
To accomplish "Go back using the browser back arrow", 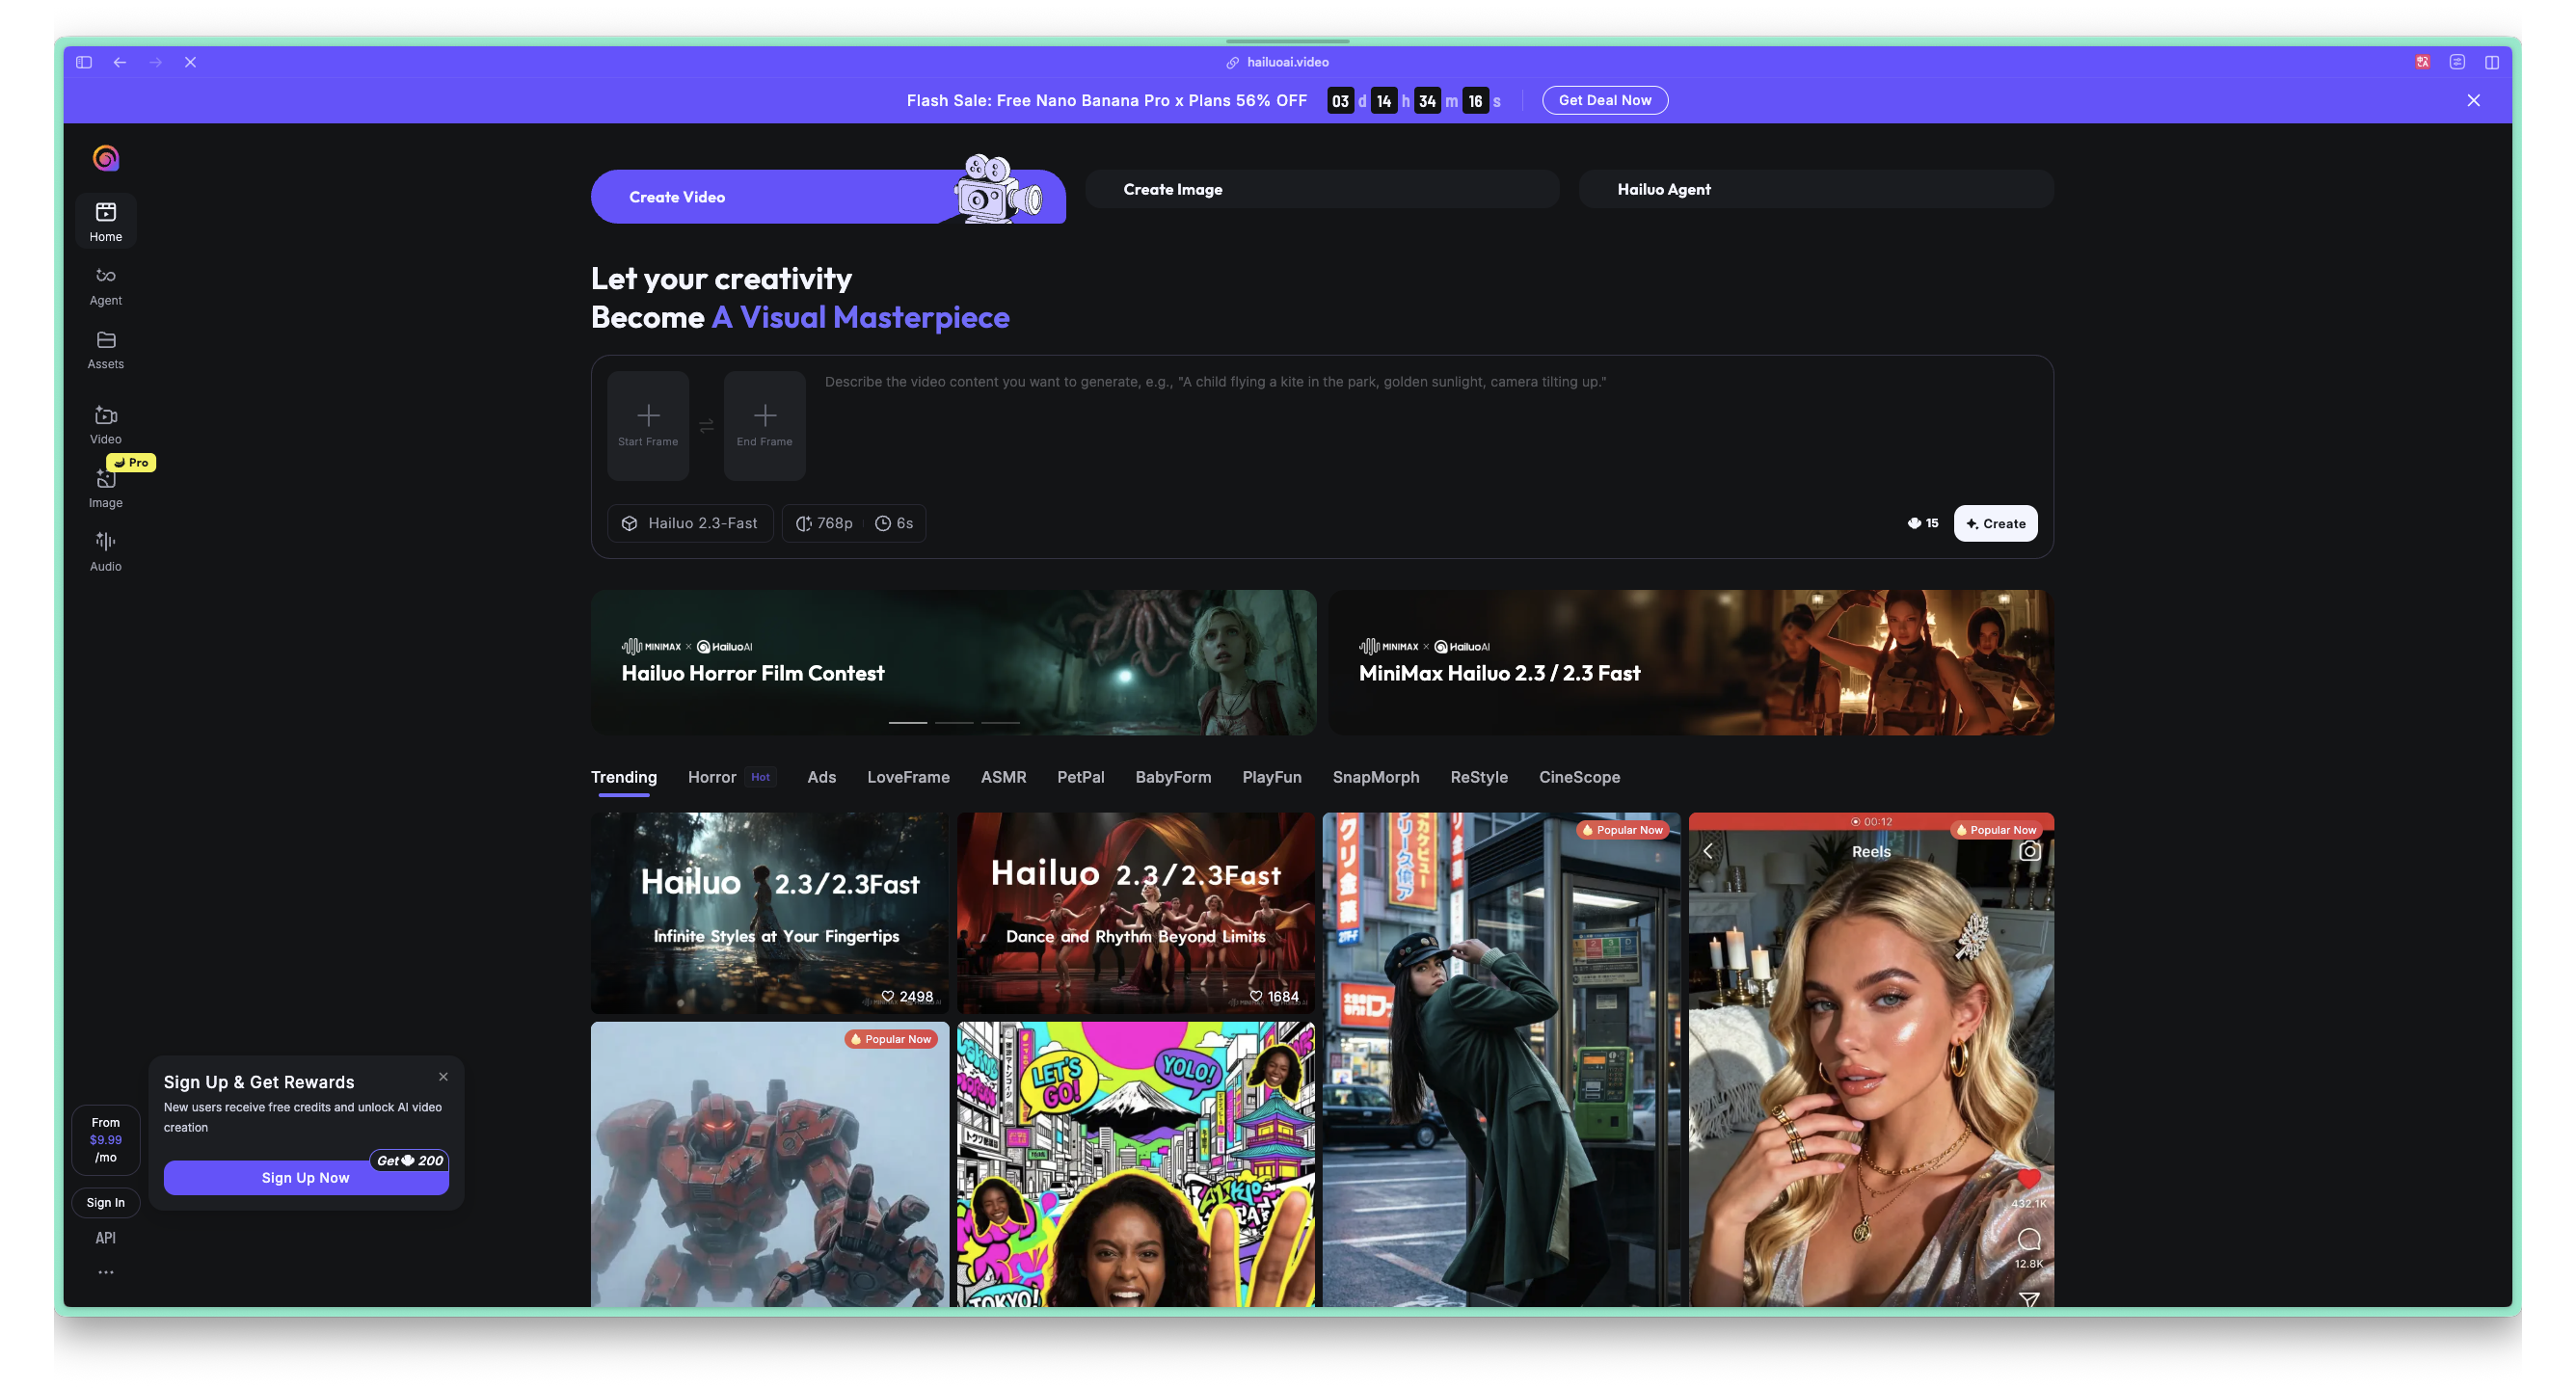I will click(120, 62).
